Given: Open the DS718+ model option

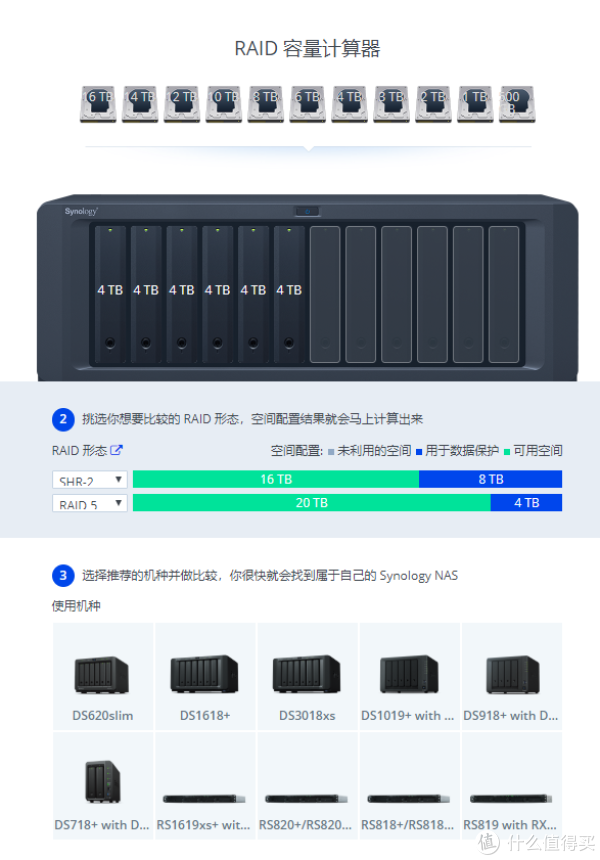Looking at the screenshot, I should (103, 785).
